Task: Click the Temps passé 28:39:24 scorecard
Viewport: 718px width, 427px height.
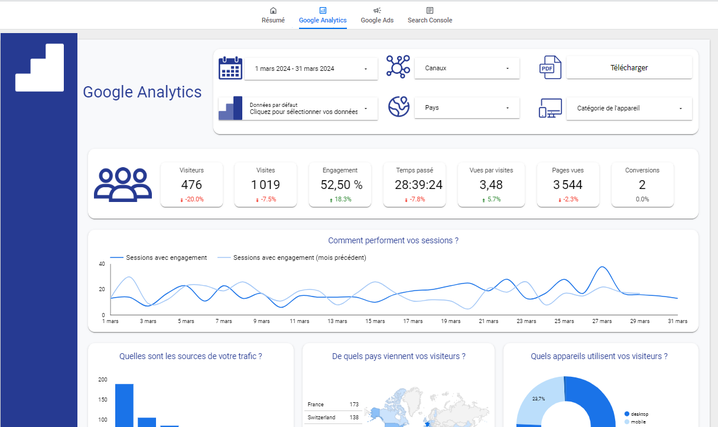Action: (x=414, y=184)
